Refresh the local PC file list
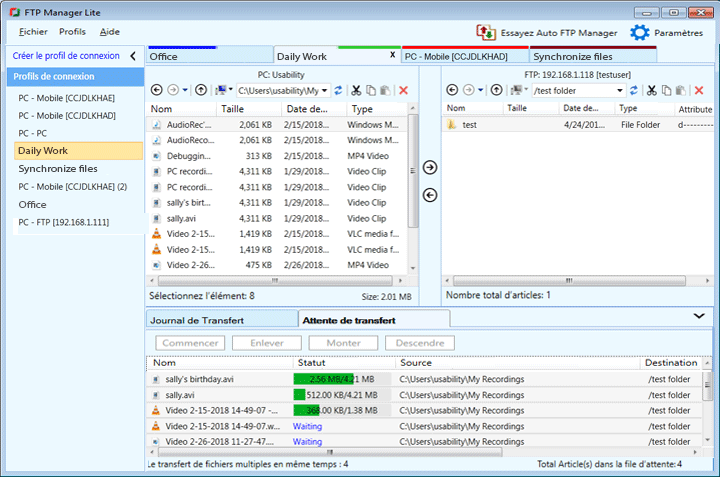720x477 pixels. click(338, 91)
